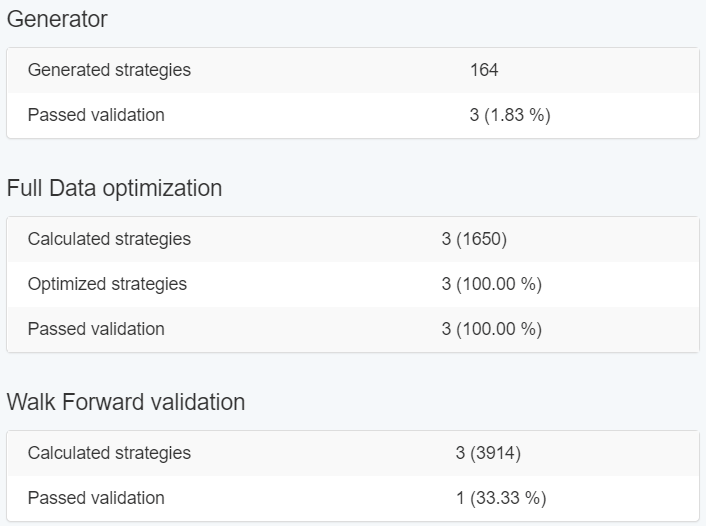
Task: Click the Generator section heading
Action: click(x=57, y=19)
